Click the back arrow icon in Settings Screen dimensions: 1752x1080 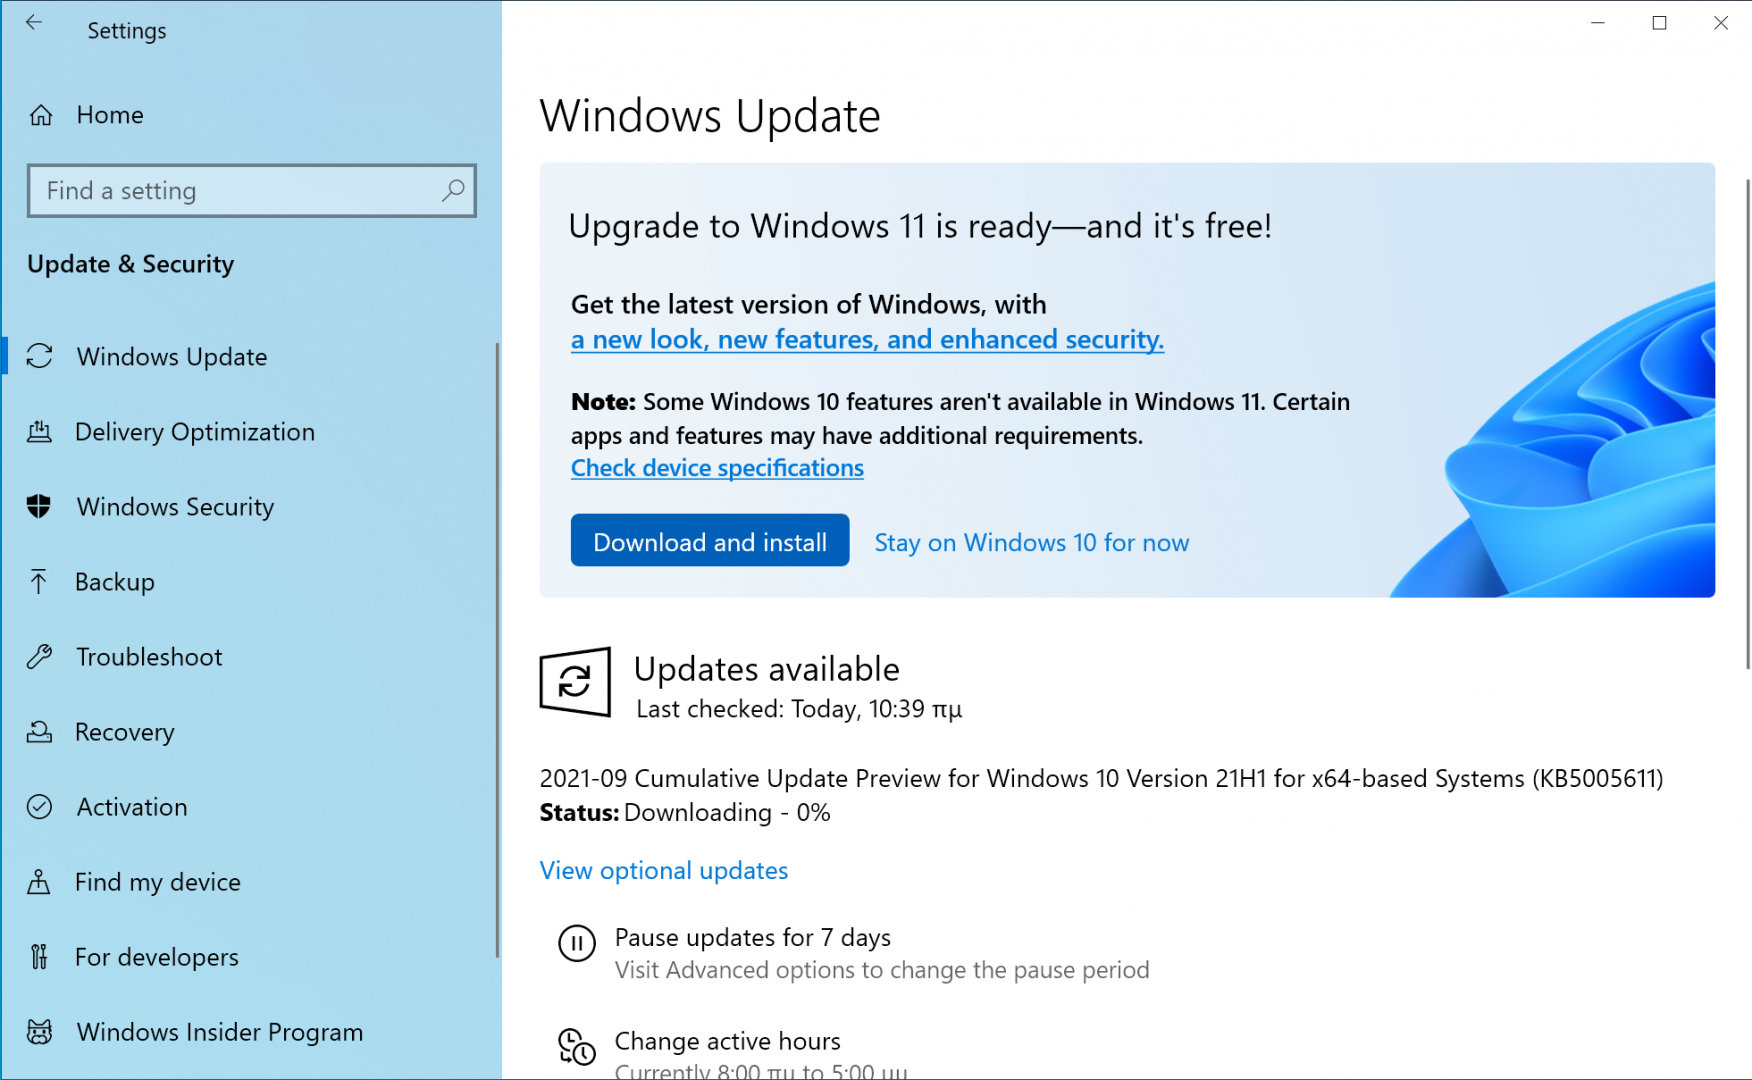coord(34,23)
